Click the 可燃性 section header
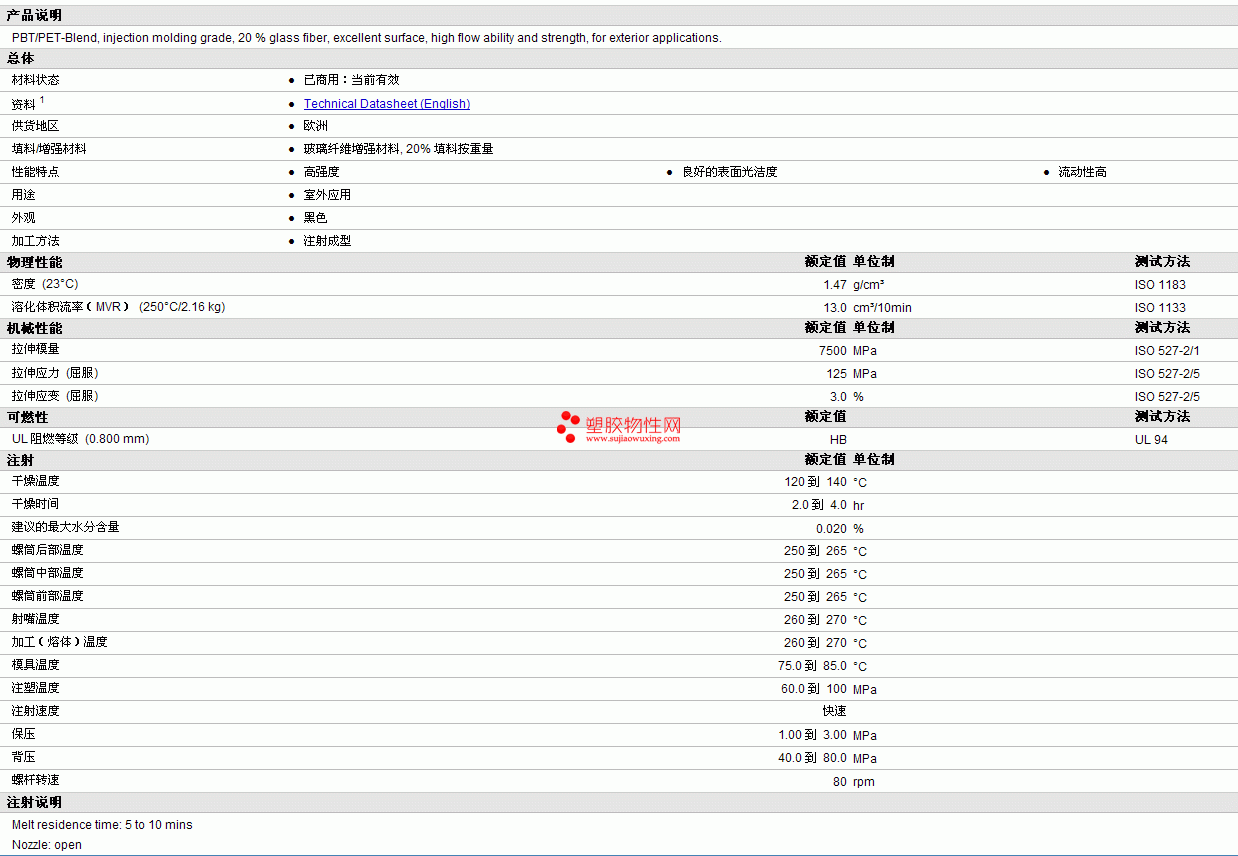Viewport: 1238px width, 856px height. point(27,417)
